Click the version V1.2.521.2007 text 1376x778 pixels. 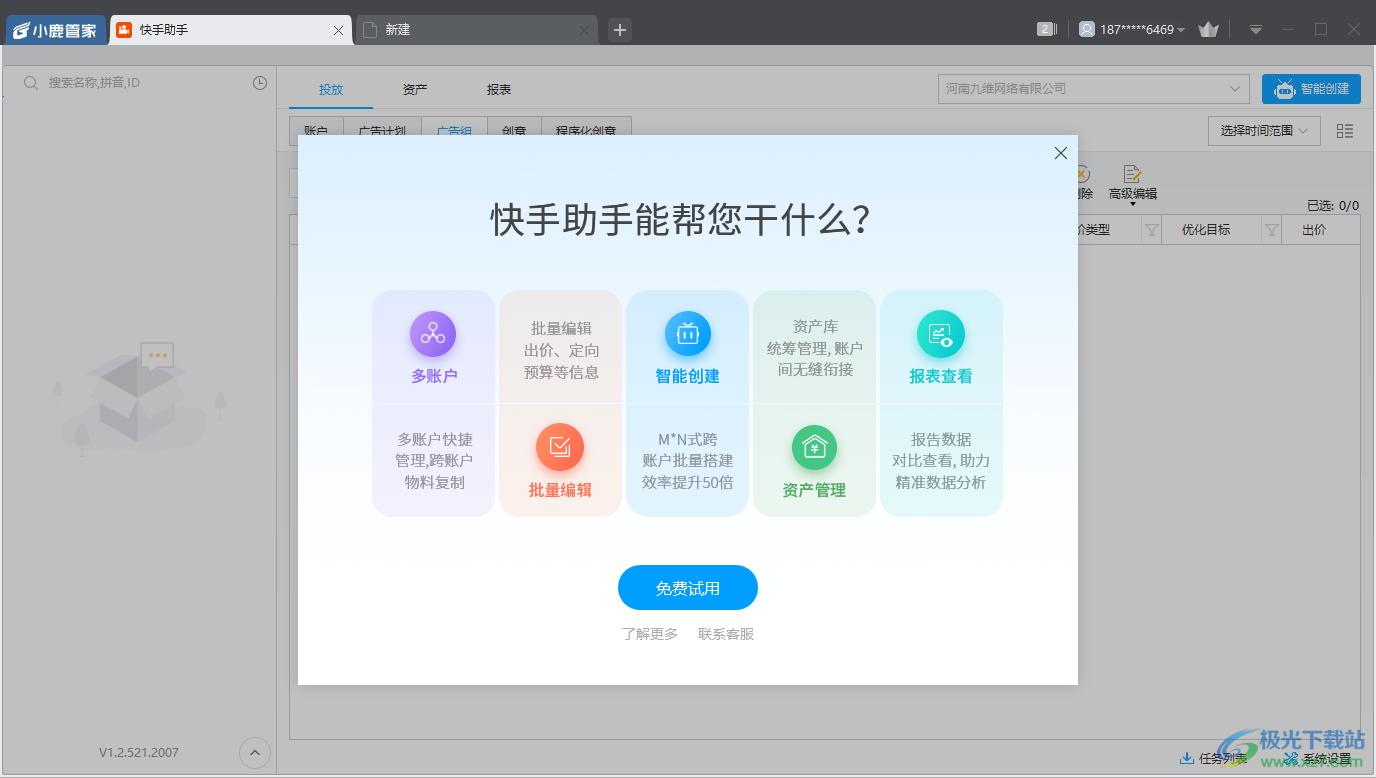click(x=139, y=752)
